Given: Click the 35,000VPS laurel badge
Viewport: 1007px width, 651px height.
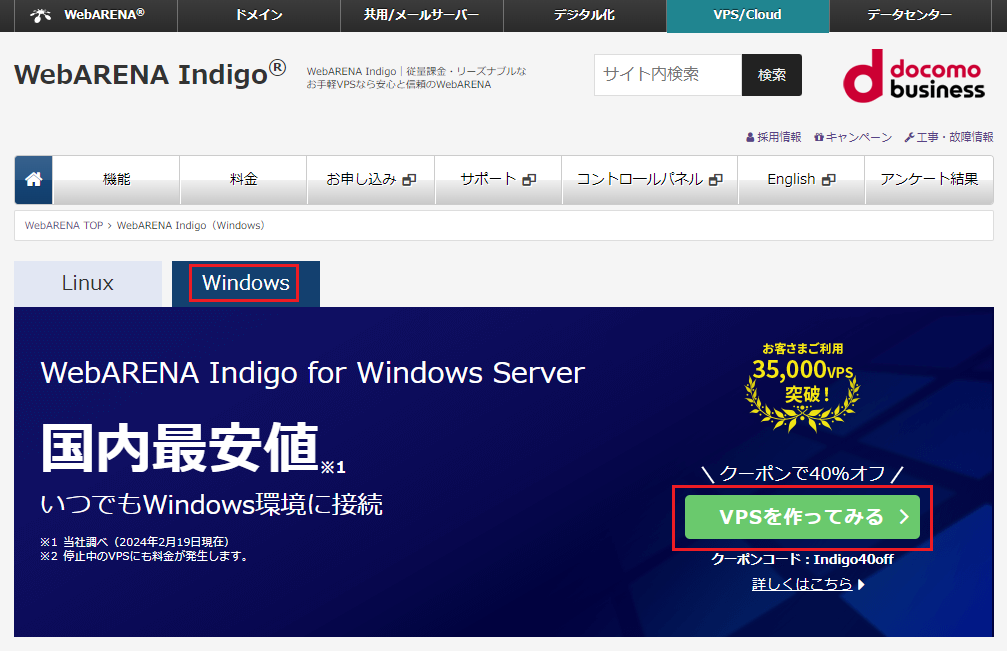Looking at the screenshot, I should (x=802, y=386).
